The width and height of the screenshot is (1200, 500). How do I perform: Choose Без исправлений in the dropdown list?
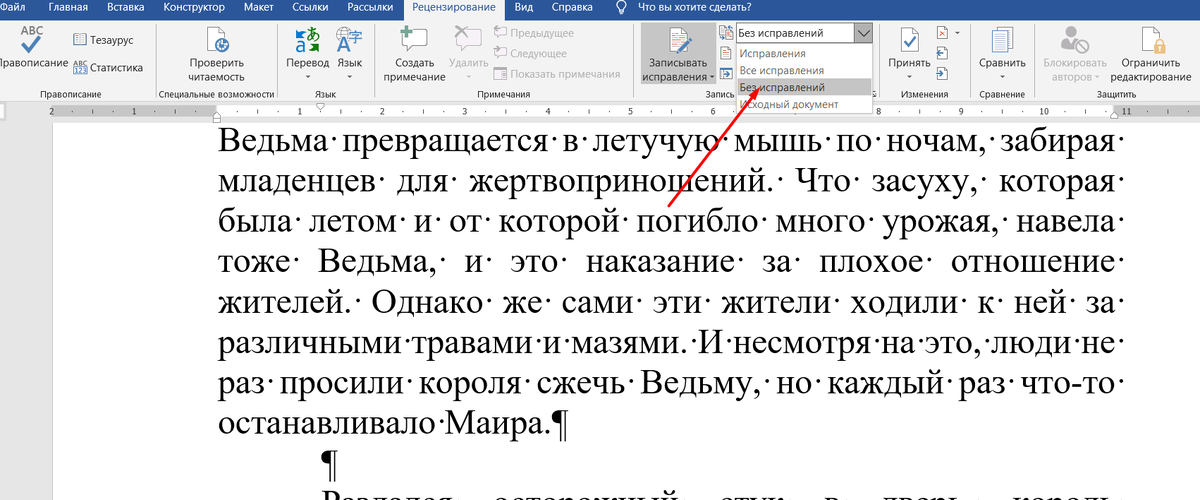[805, 88]
